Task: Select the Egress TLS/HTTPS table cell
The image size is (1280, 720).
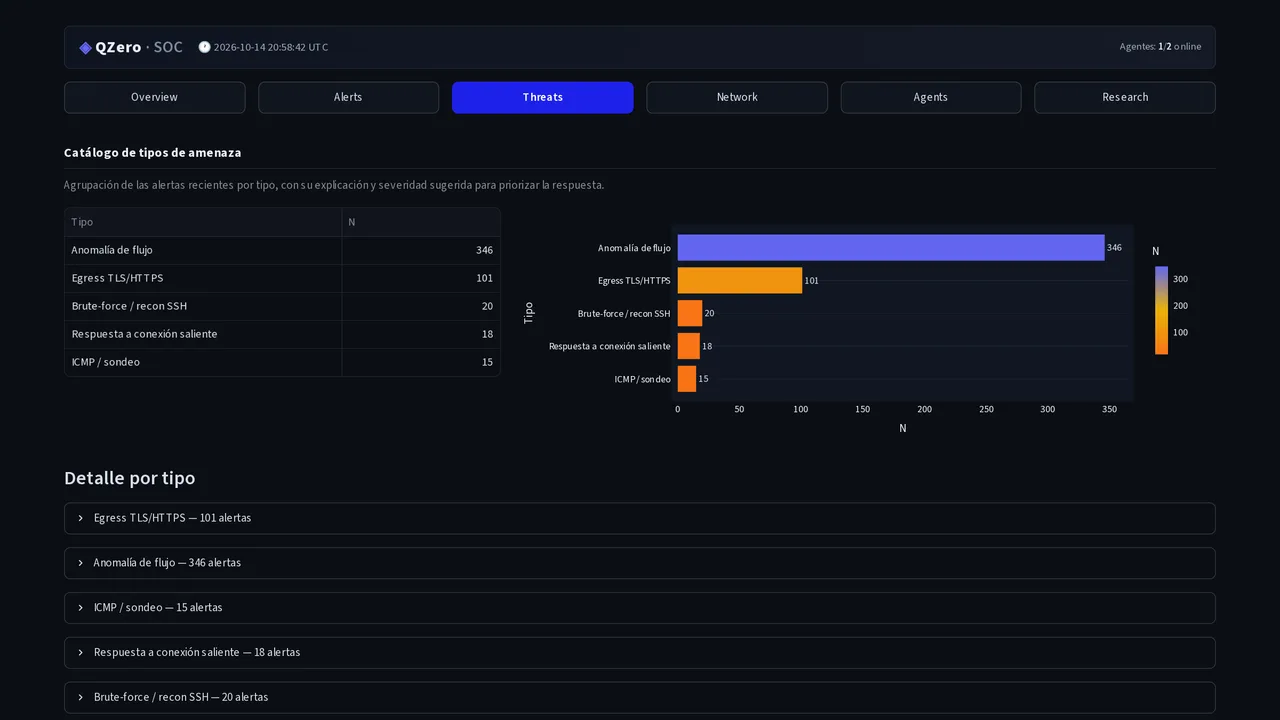Action: pyautogui.click(x=203, y=278)
